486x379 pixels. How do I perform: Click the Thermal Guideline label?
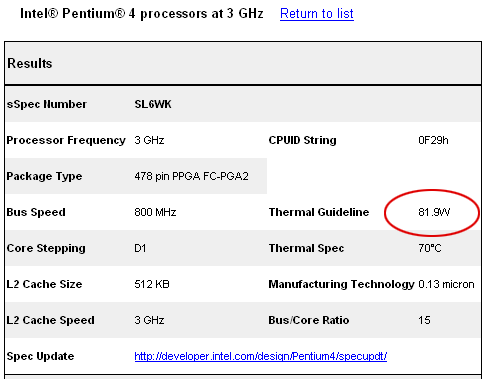(319, 212)
